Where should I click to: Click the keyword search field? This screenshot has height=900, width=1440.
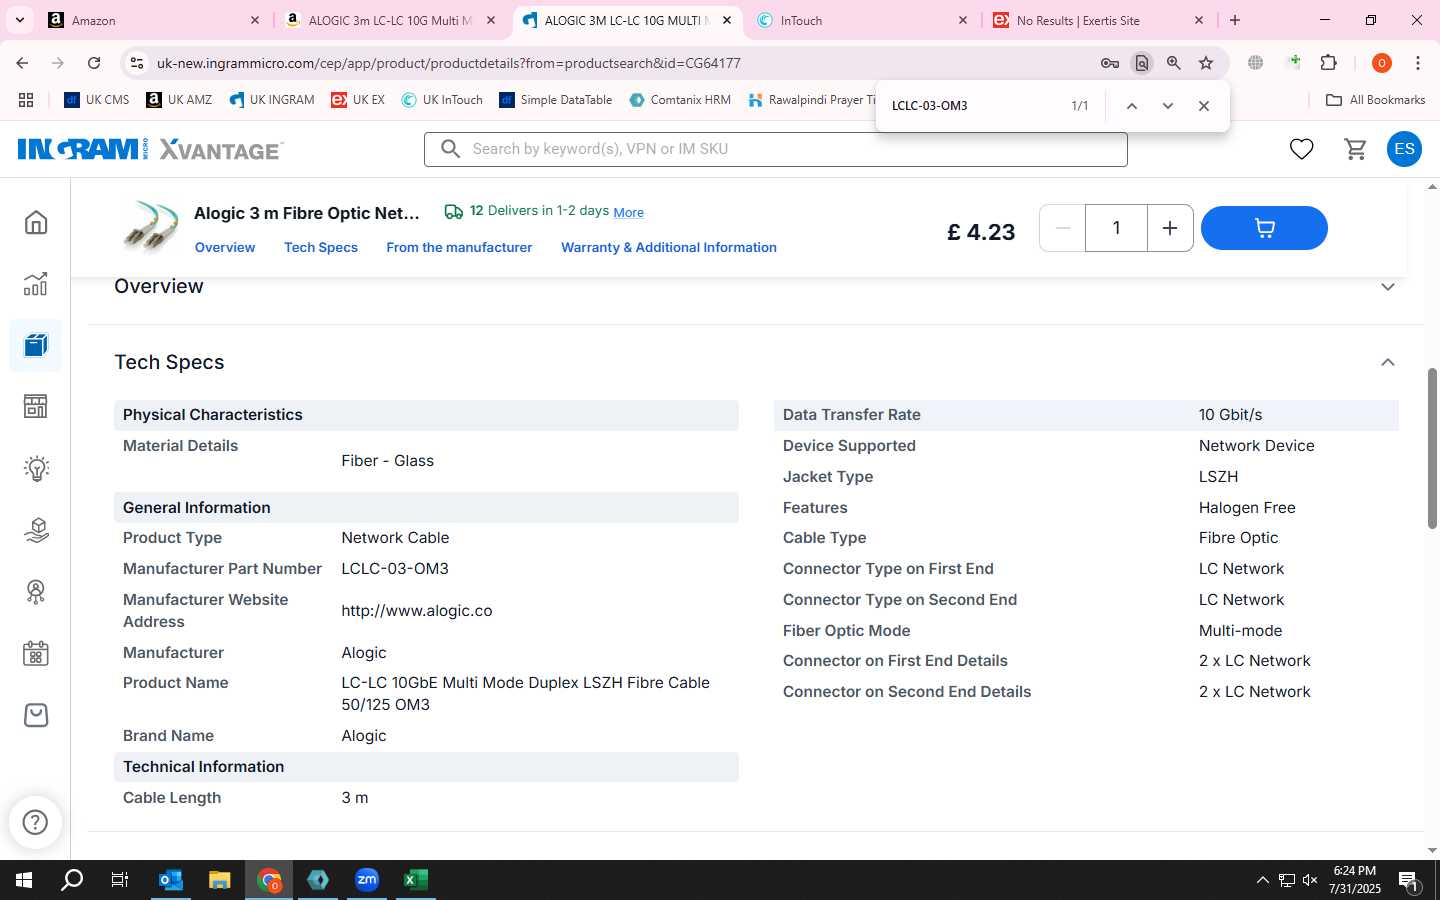[x=776, y=149]
